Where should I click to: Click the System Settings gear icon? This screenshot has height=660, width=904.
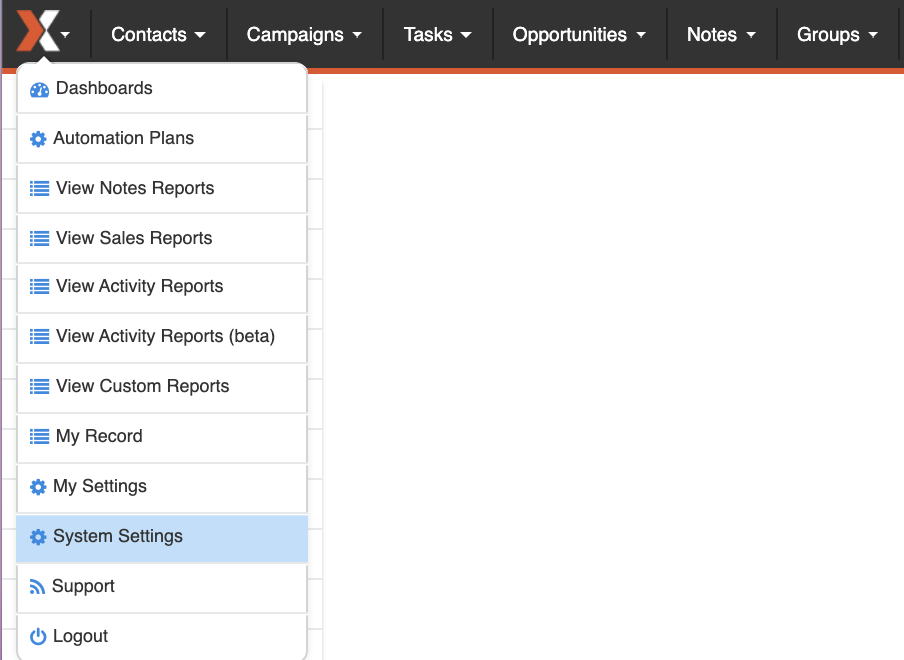tap(38, 537)
